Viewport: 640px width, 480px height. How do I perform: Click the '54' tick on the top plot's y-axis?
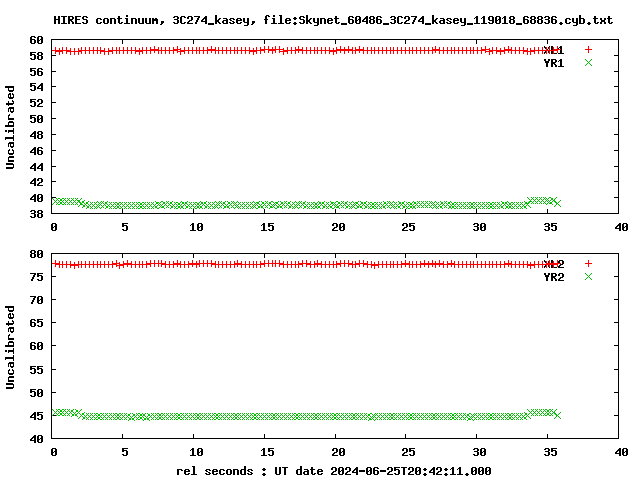pos(36,87)
